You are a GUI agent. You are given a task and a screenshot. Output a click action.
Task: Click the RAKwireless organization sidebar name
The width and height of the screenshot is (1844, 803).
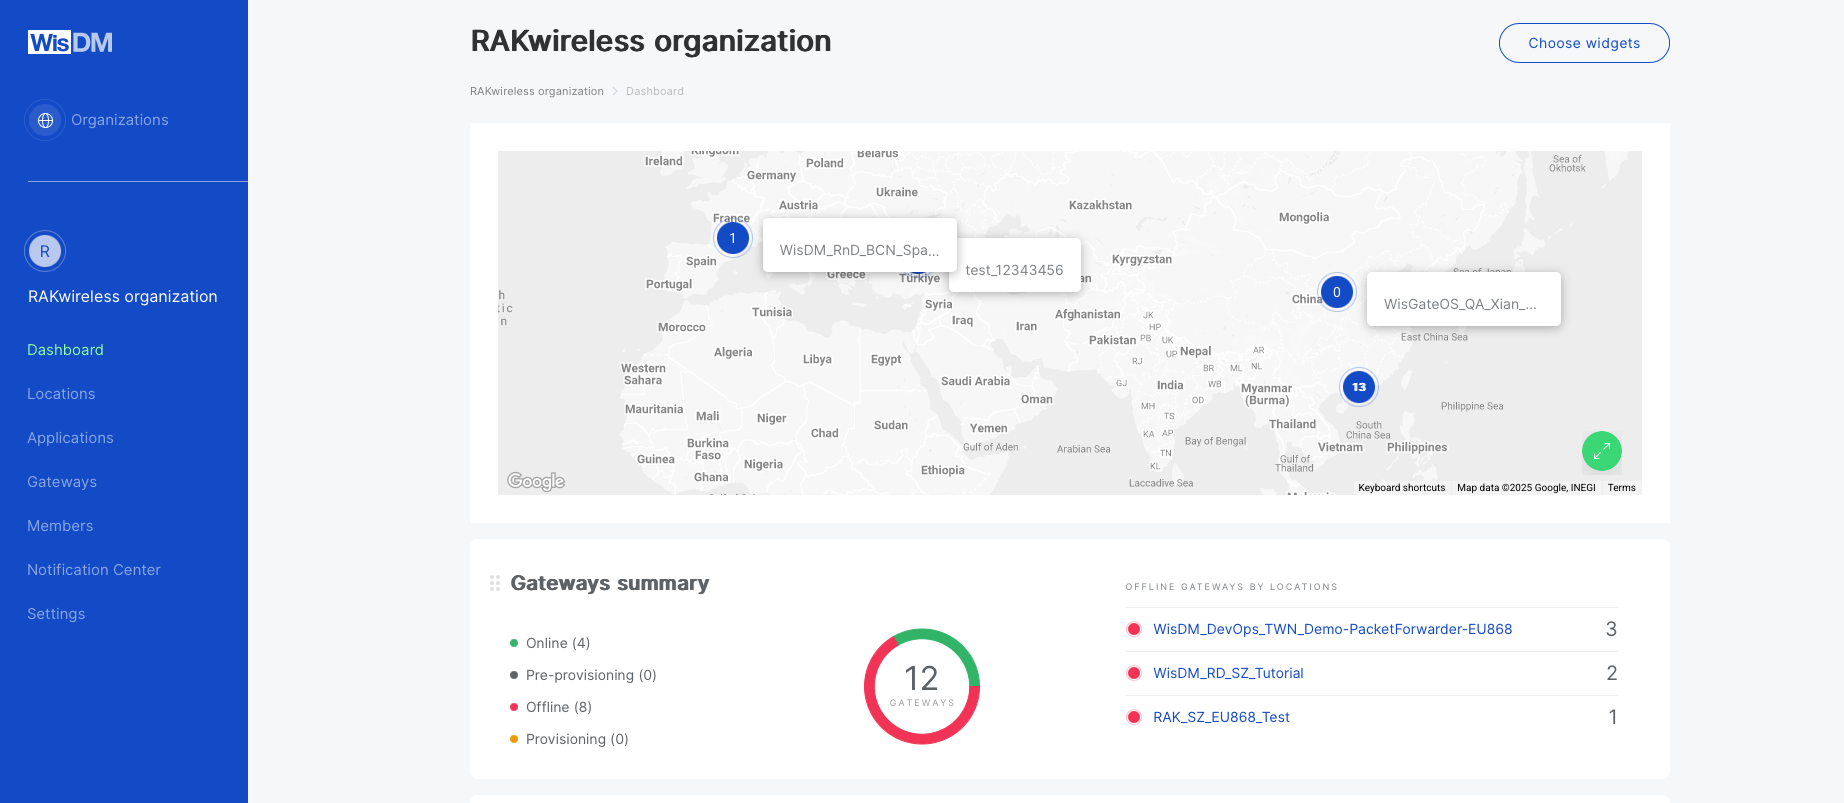123,297
